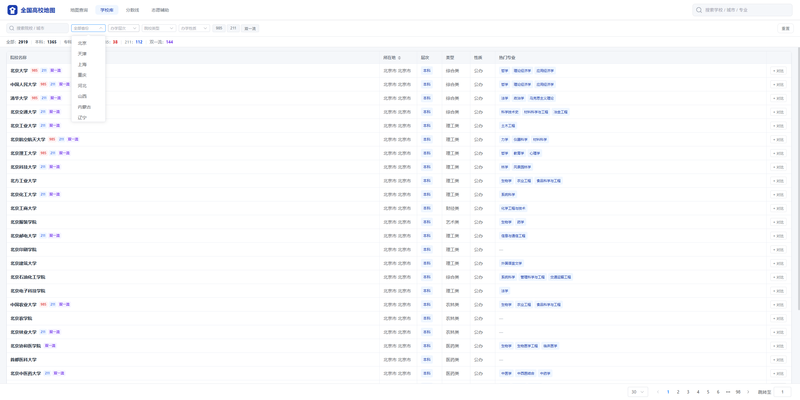Sort by the 所在地 column sort icon
Image resolution: width=800 pixels, height=400 pixels.
click(x=399, y=58)
